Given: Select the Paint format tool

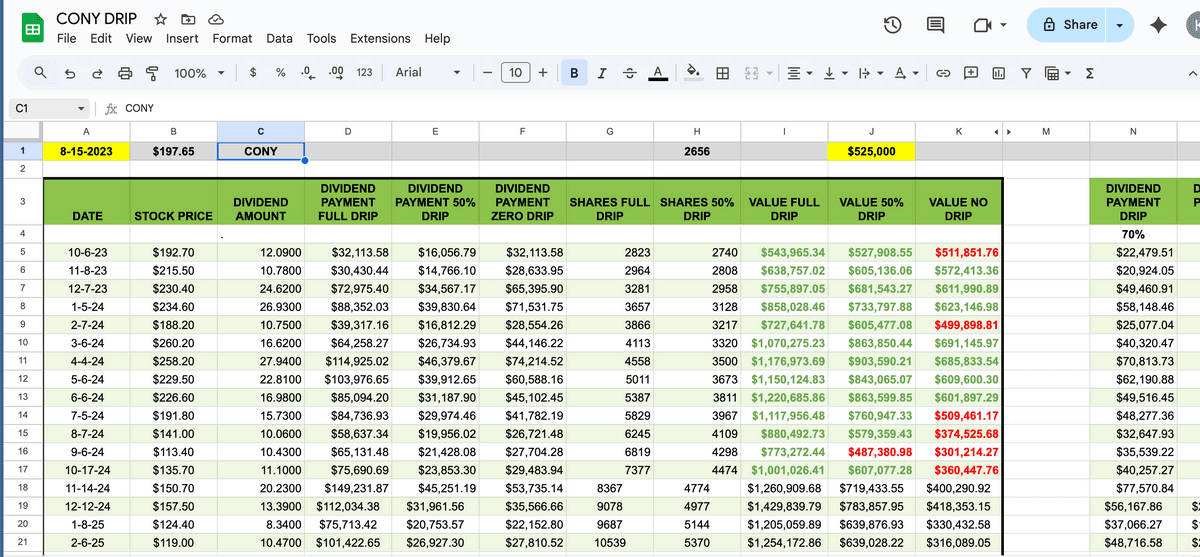Looking at the screenshot, I should (x=152, y=73).
